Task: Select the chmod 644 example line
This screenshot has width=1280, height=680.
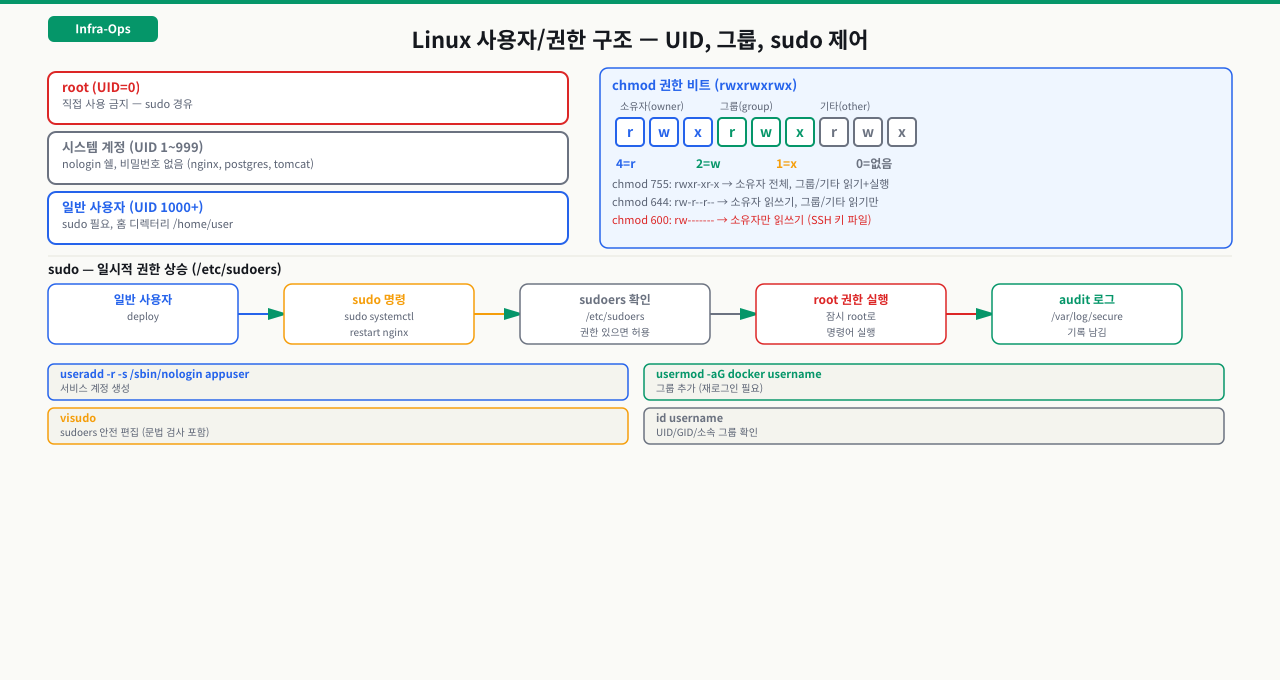Action: coord(745,202)
